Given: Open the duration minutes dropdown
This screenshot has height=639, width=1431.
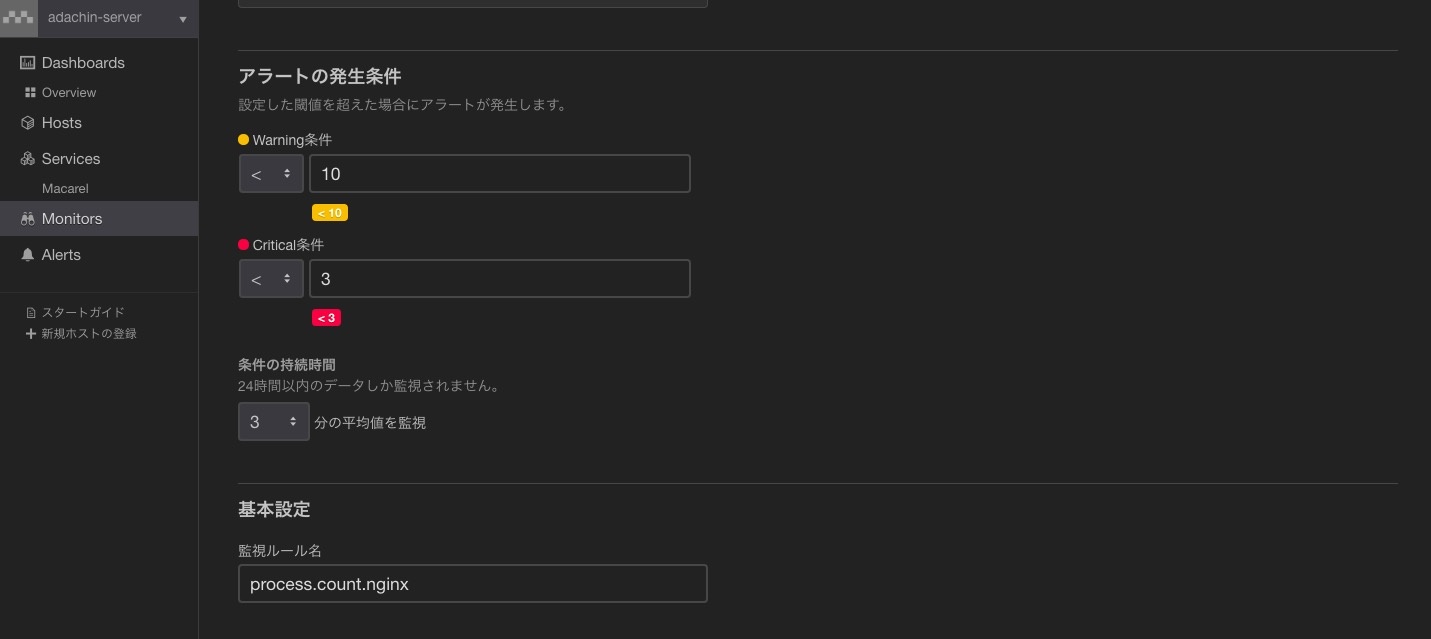Looking at the screenshot, I should [x=273, y=422].
